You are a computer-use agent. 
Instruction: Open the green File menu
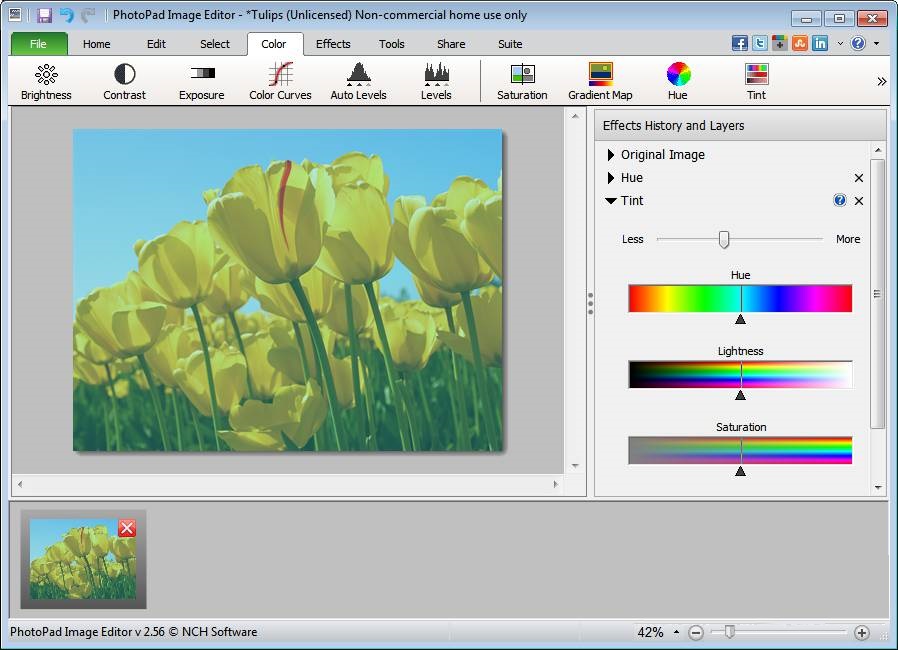[x=39, y=44]
